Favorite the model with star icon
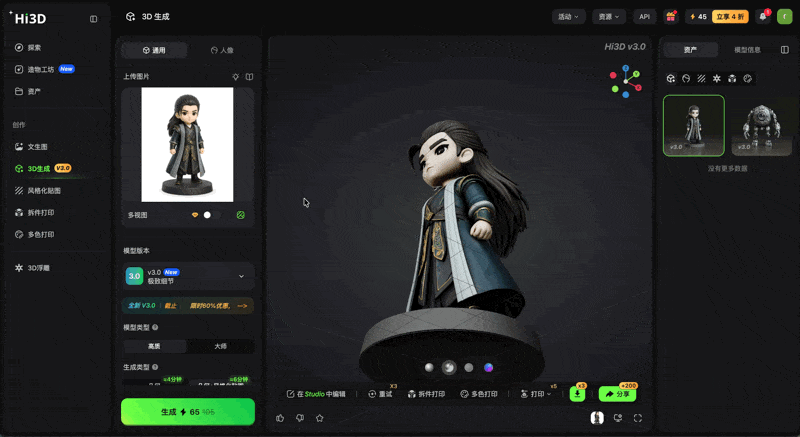The height and width of the screenshot is (437, 800). [319, 418]
